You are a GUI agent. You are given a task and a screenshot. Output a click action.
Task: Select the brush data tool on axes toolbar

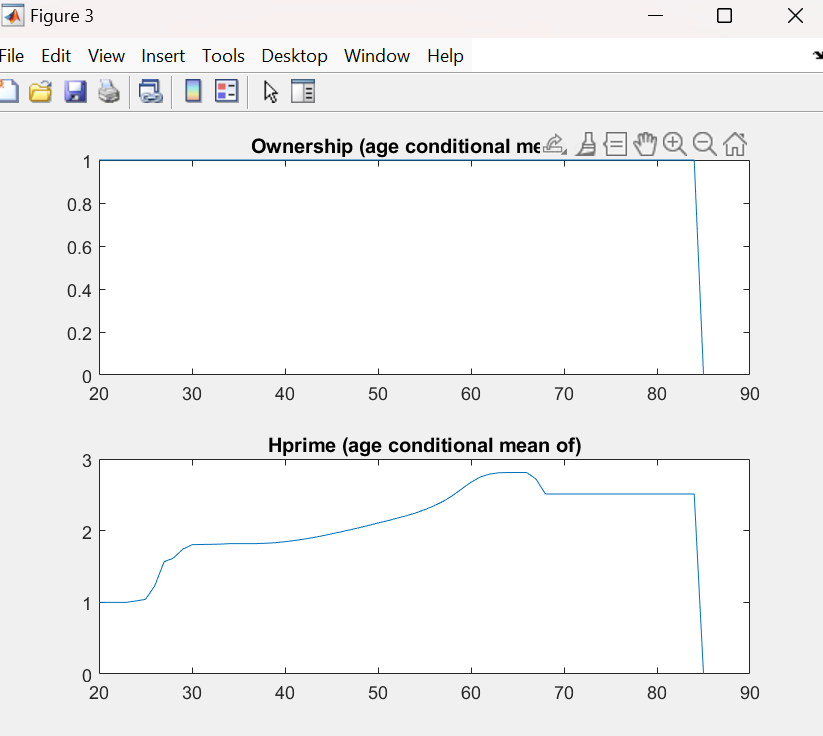586,144
